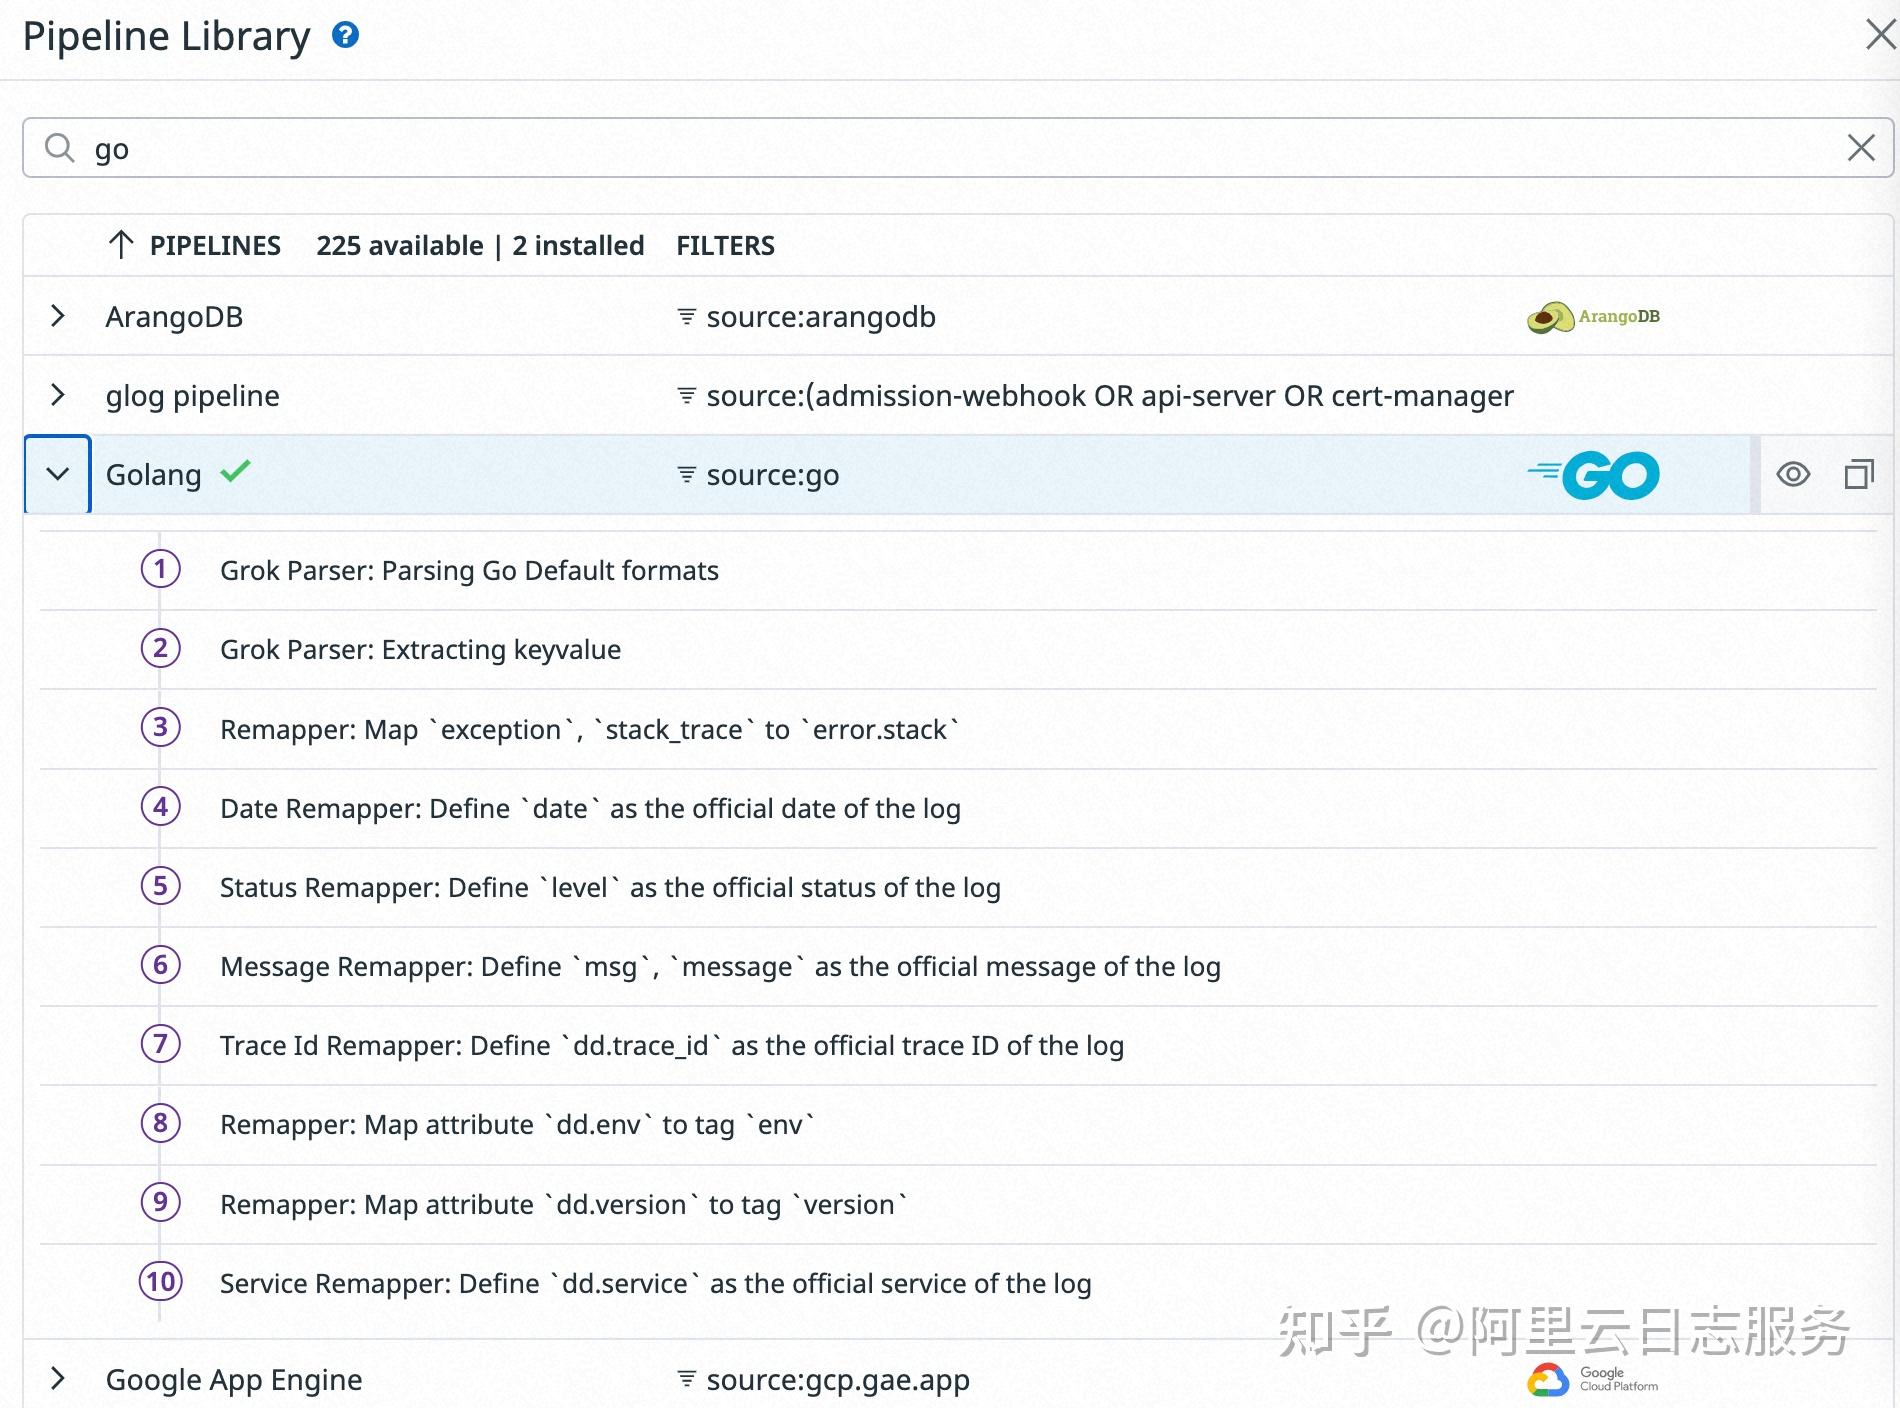Open the Pipeline Library help icon
Viewport: 1900px width, 1408px height.
345,34
